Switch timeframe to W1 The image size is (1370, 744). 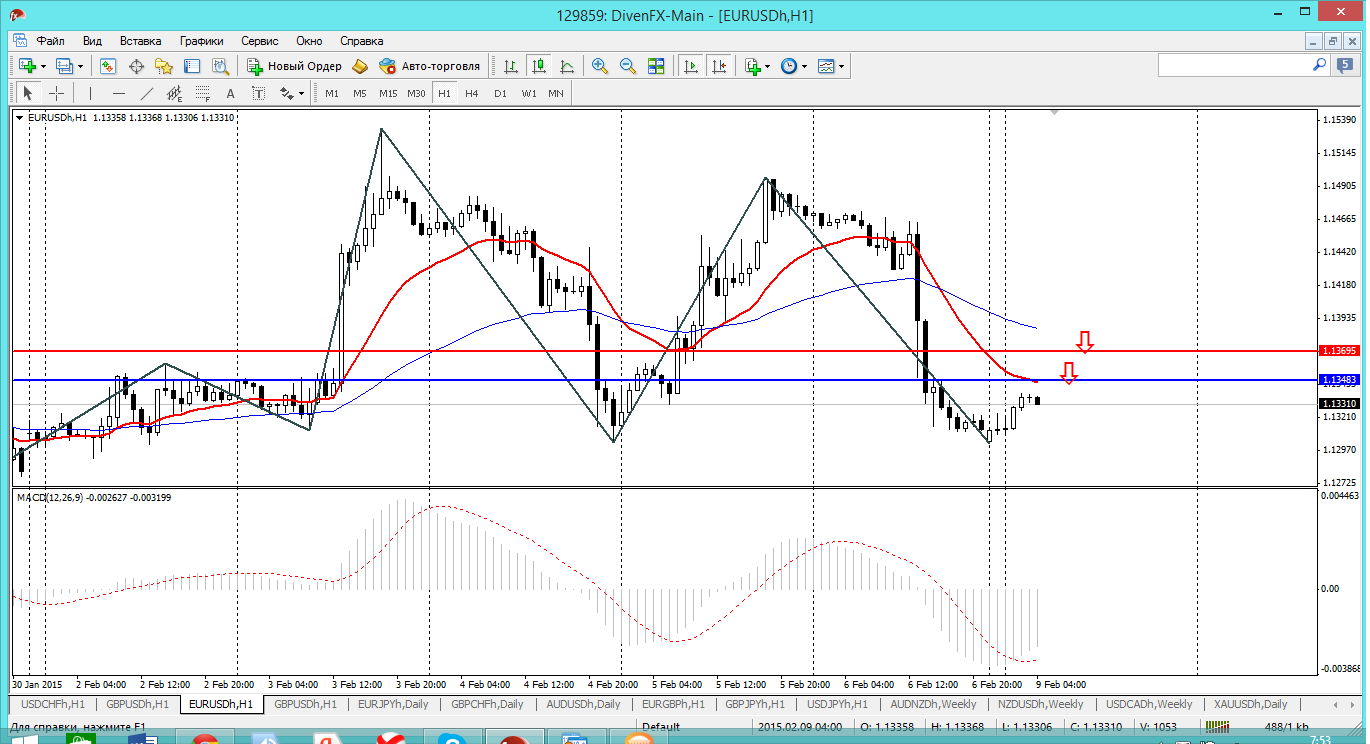click(528, 93)
